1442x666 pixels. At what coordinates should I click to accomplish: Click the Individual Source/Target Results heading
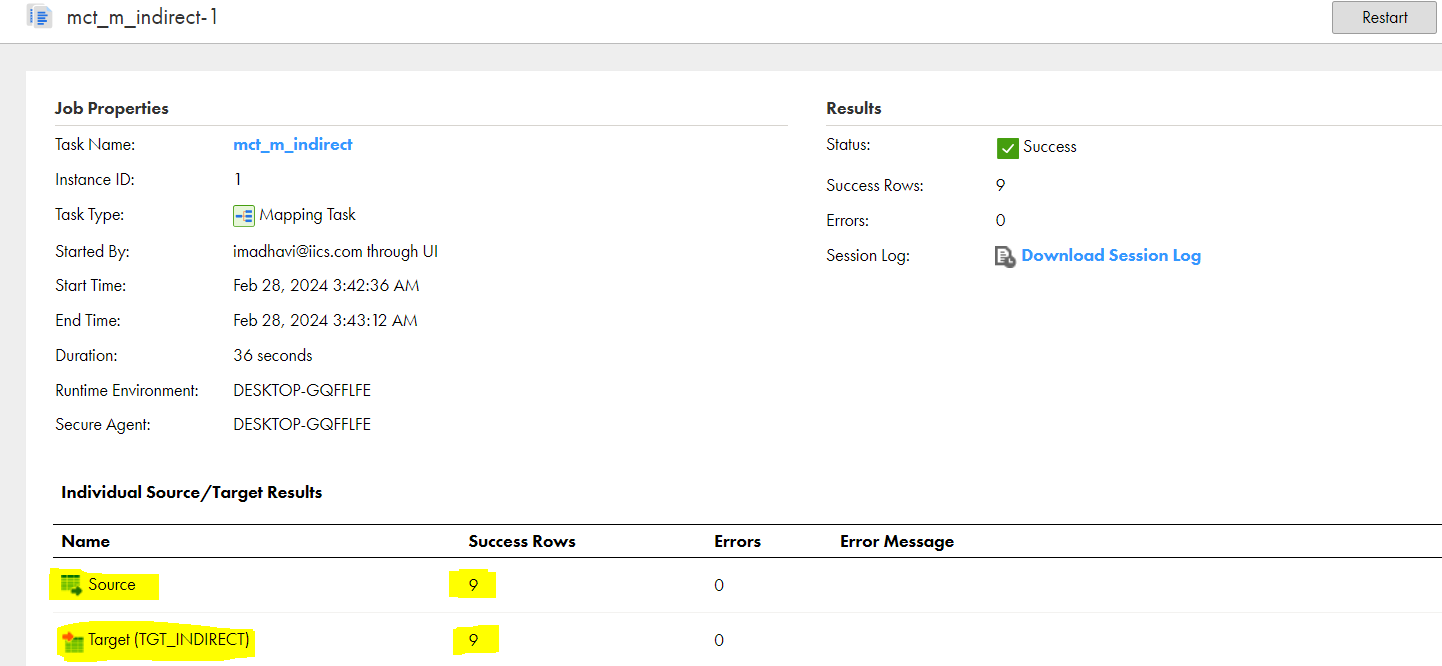[192, 492]
